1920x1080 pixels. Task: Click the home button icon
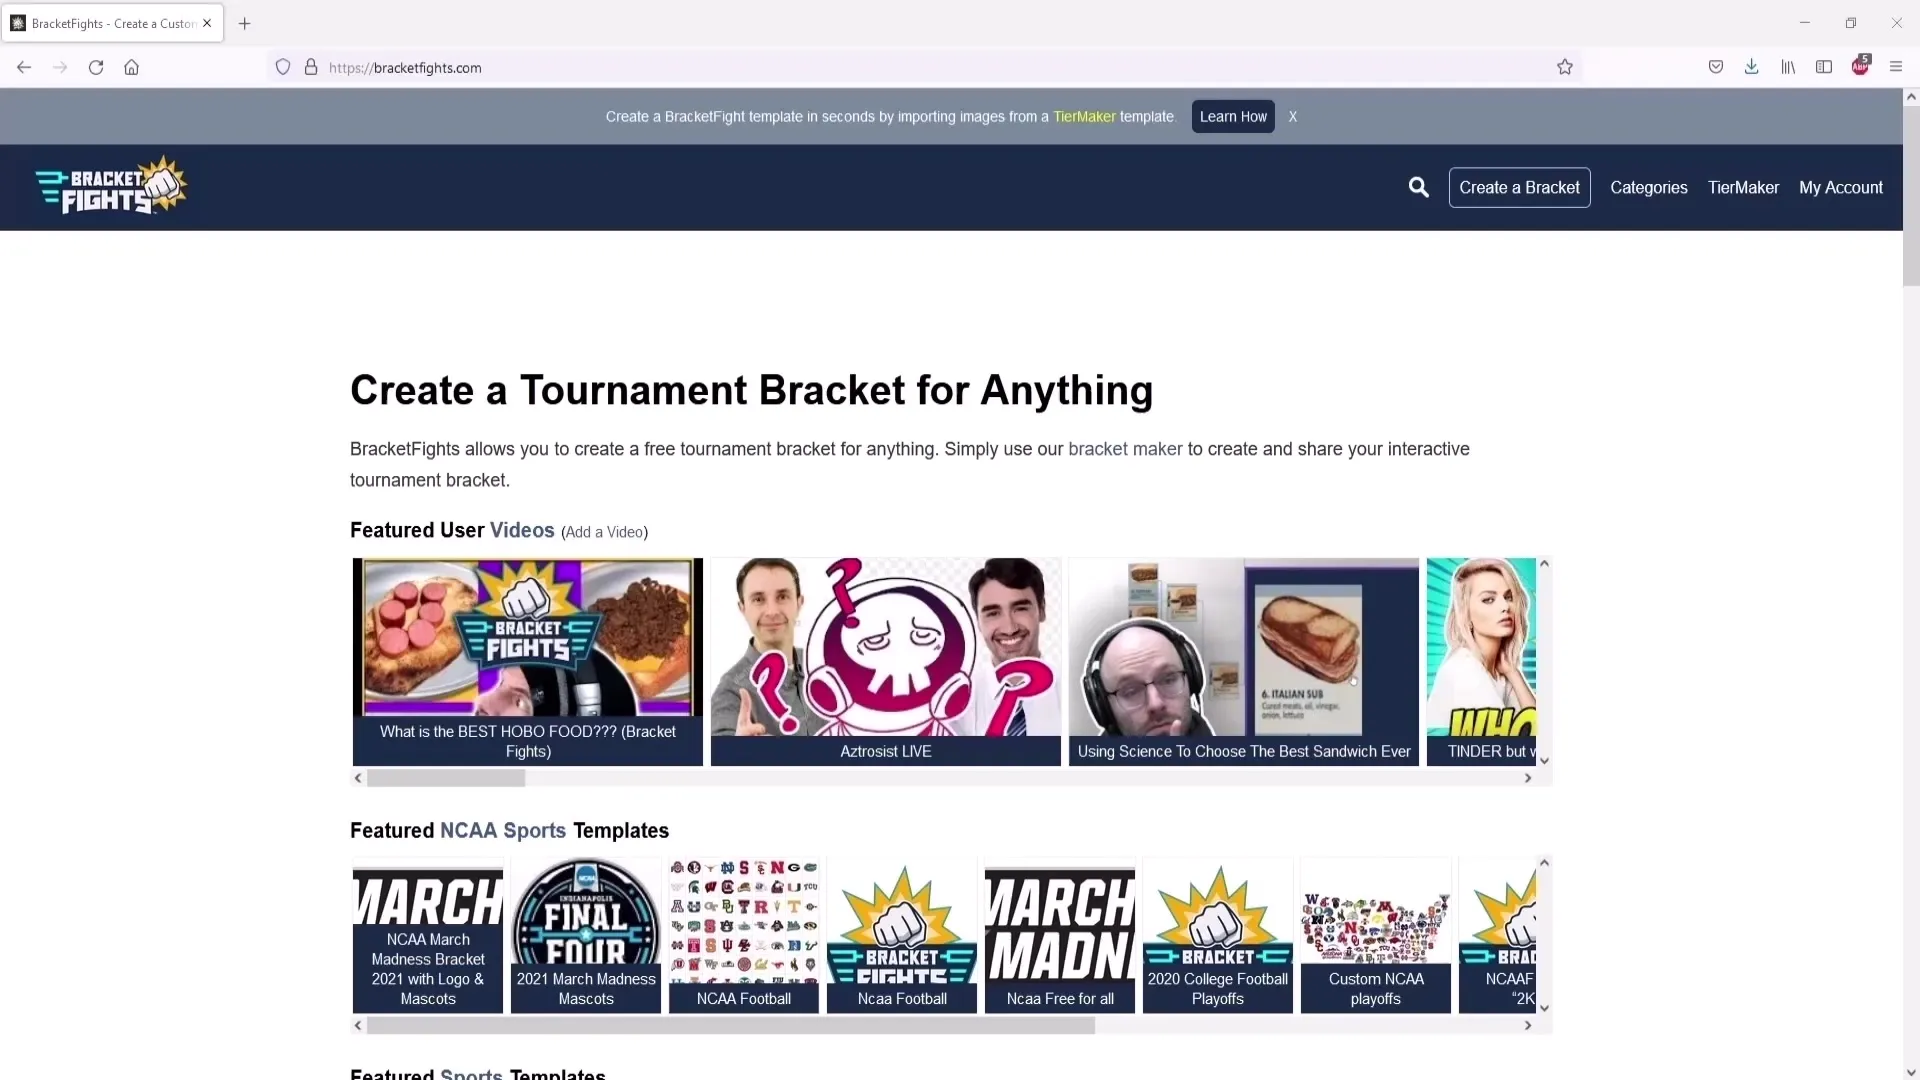pyautogui.click(x=131, y=67)
